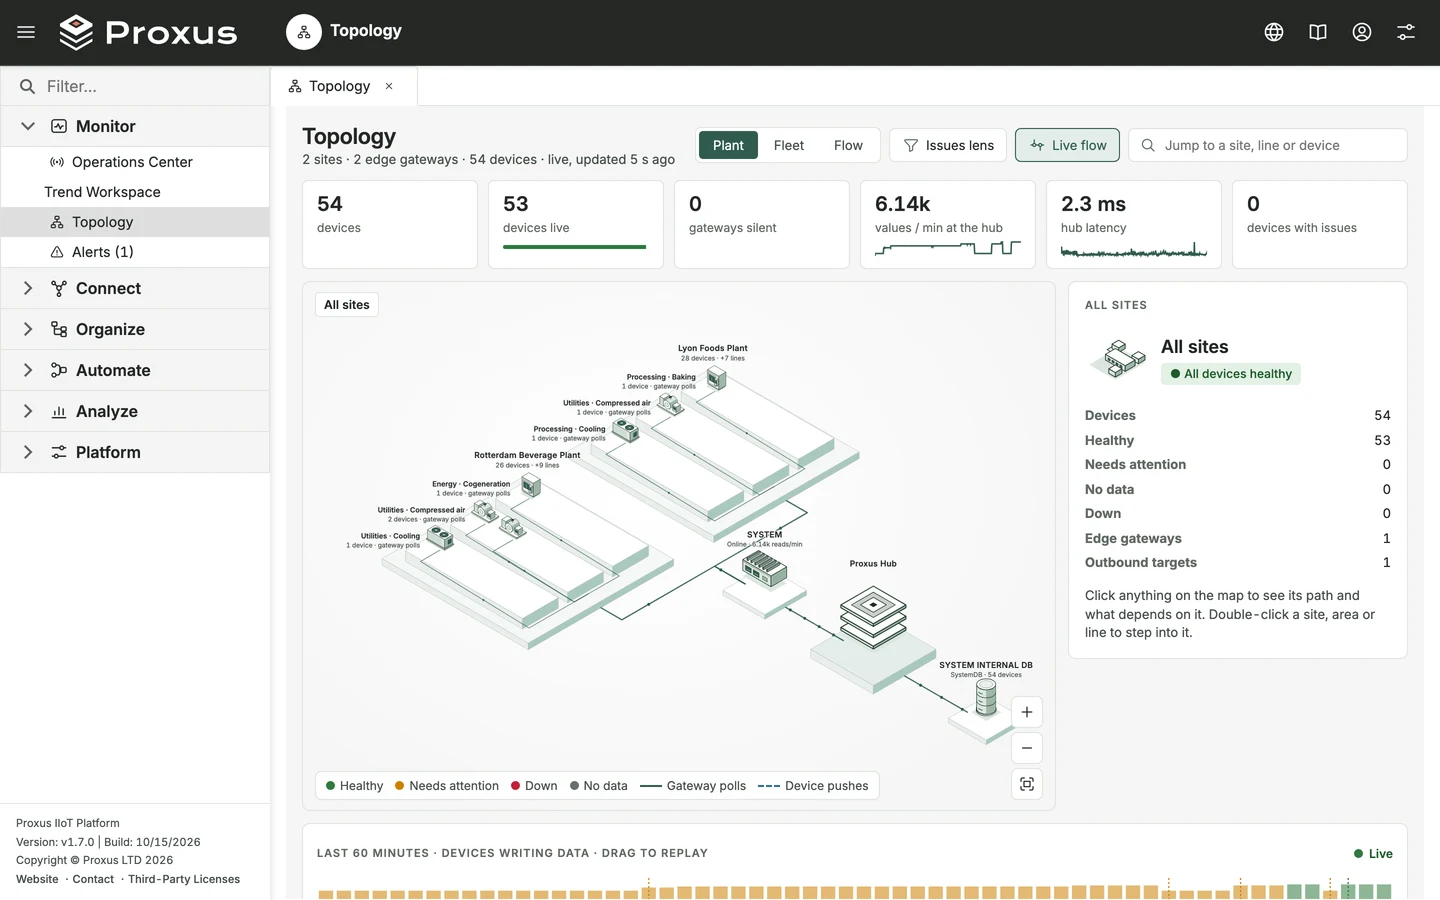Viewport: 1440px width, 900px height.
Task: Open the globe language selector
Action: [1274, 32]
